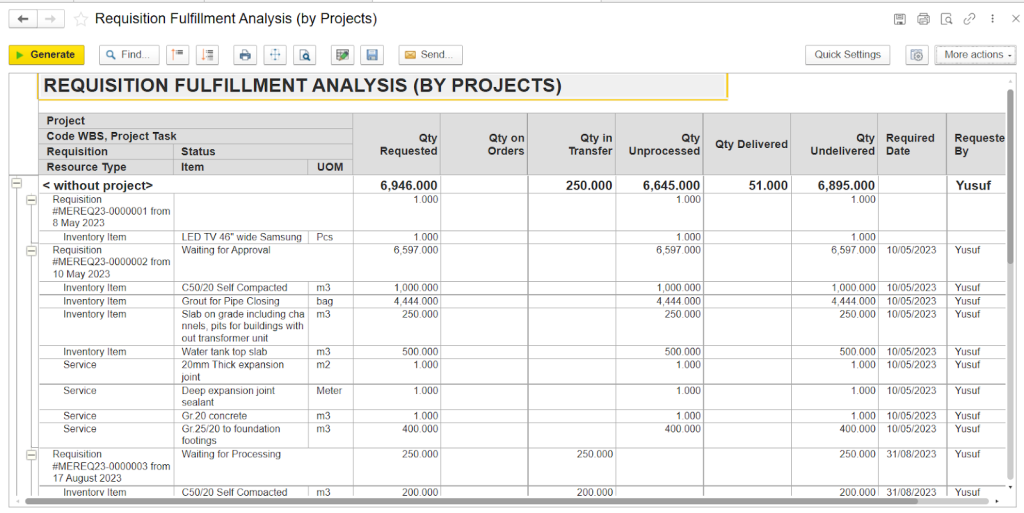Select the Qty Delivered column header

[x=746, y=144]
